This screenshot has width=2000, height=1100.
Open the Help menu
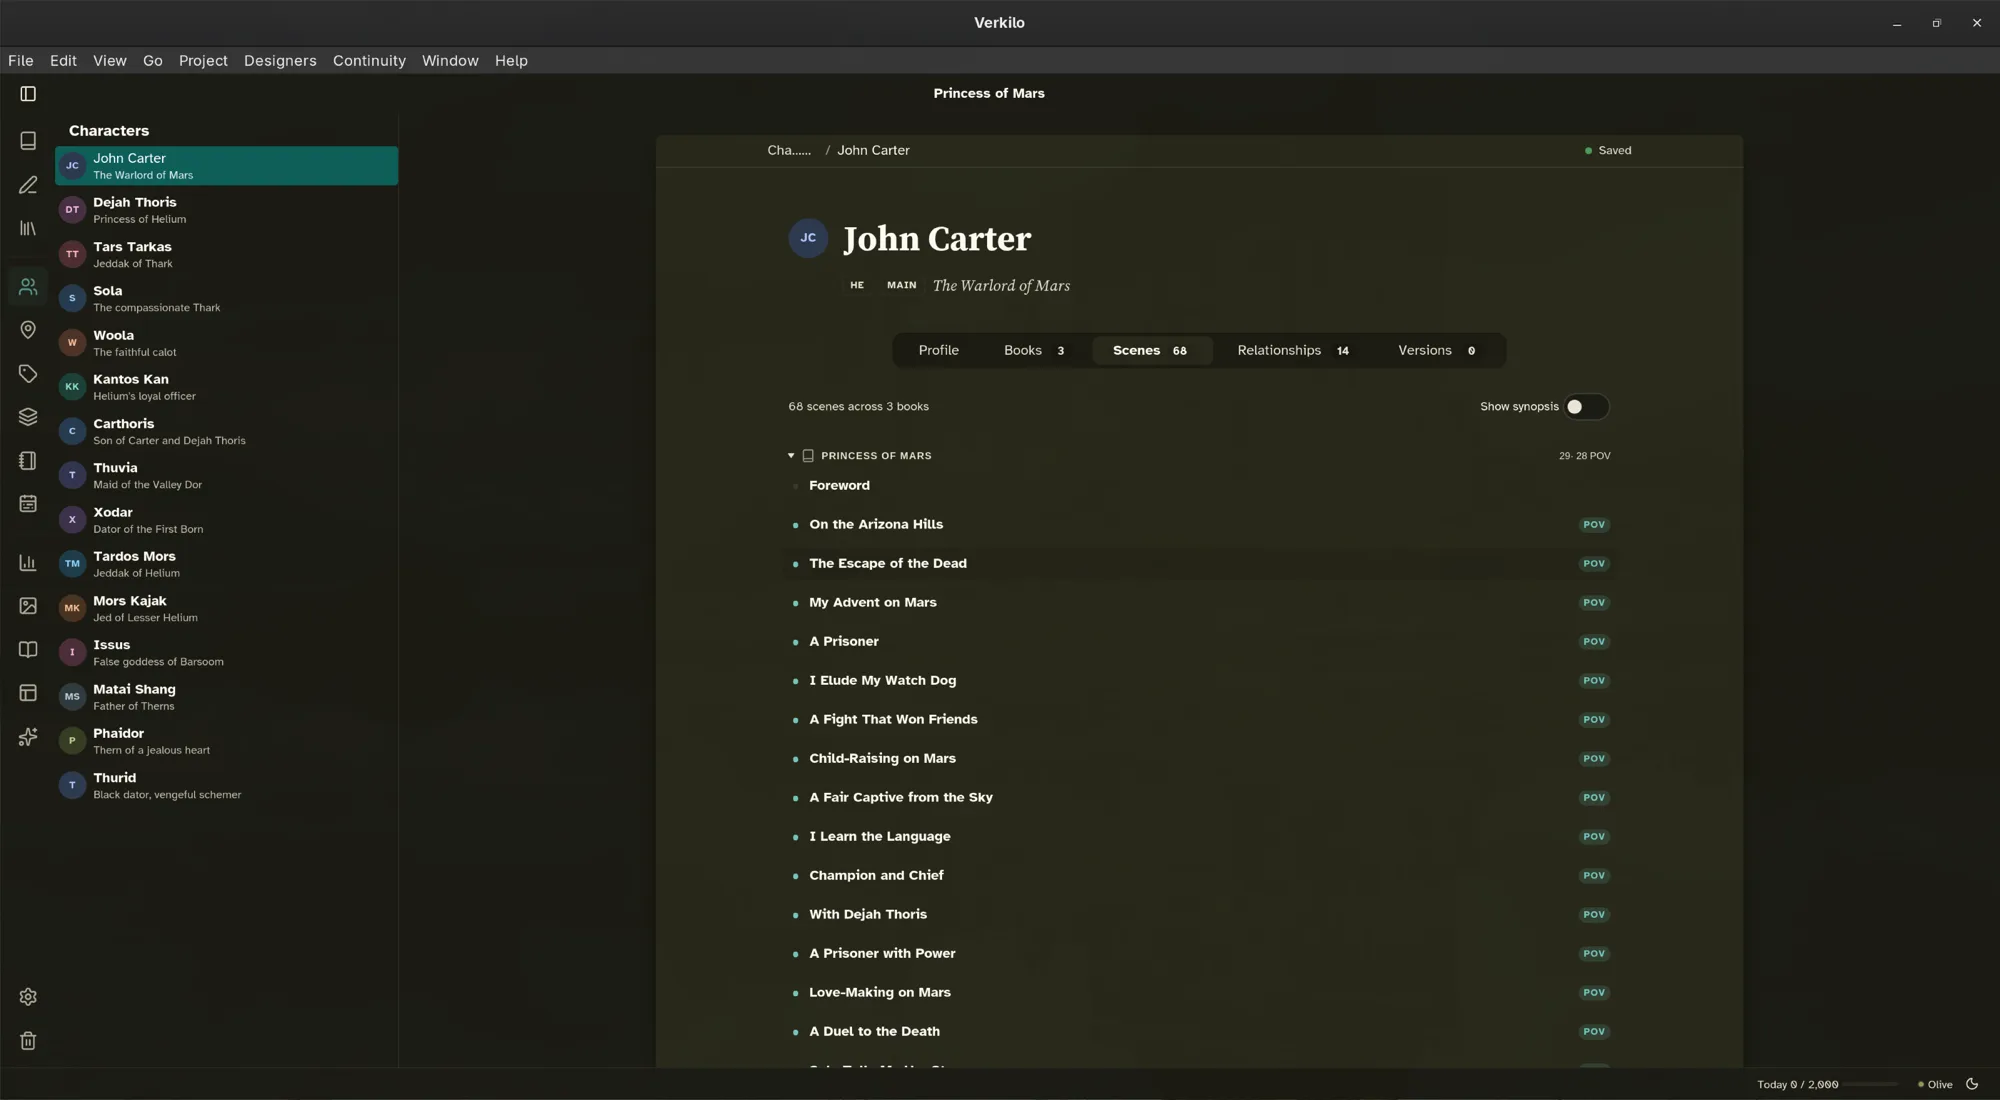(511, 61)
